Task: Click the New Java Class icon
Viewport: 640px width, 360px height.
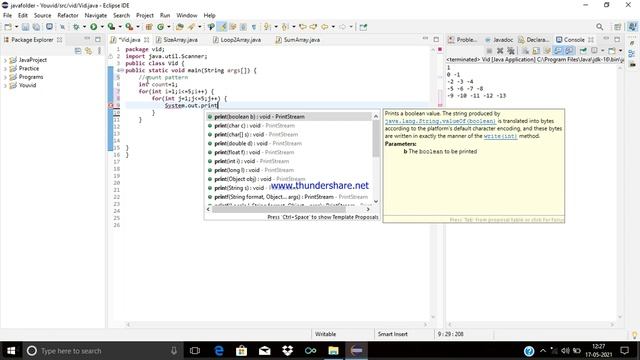Action: (160, 27)
